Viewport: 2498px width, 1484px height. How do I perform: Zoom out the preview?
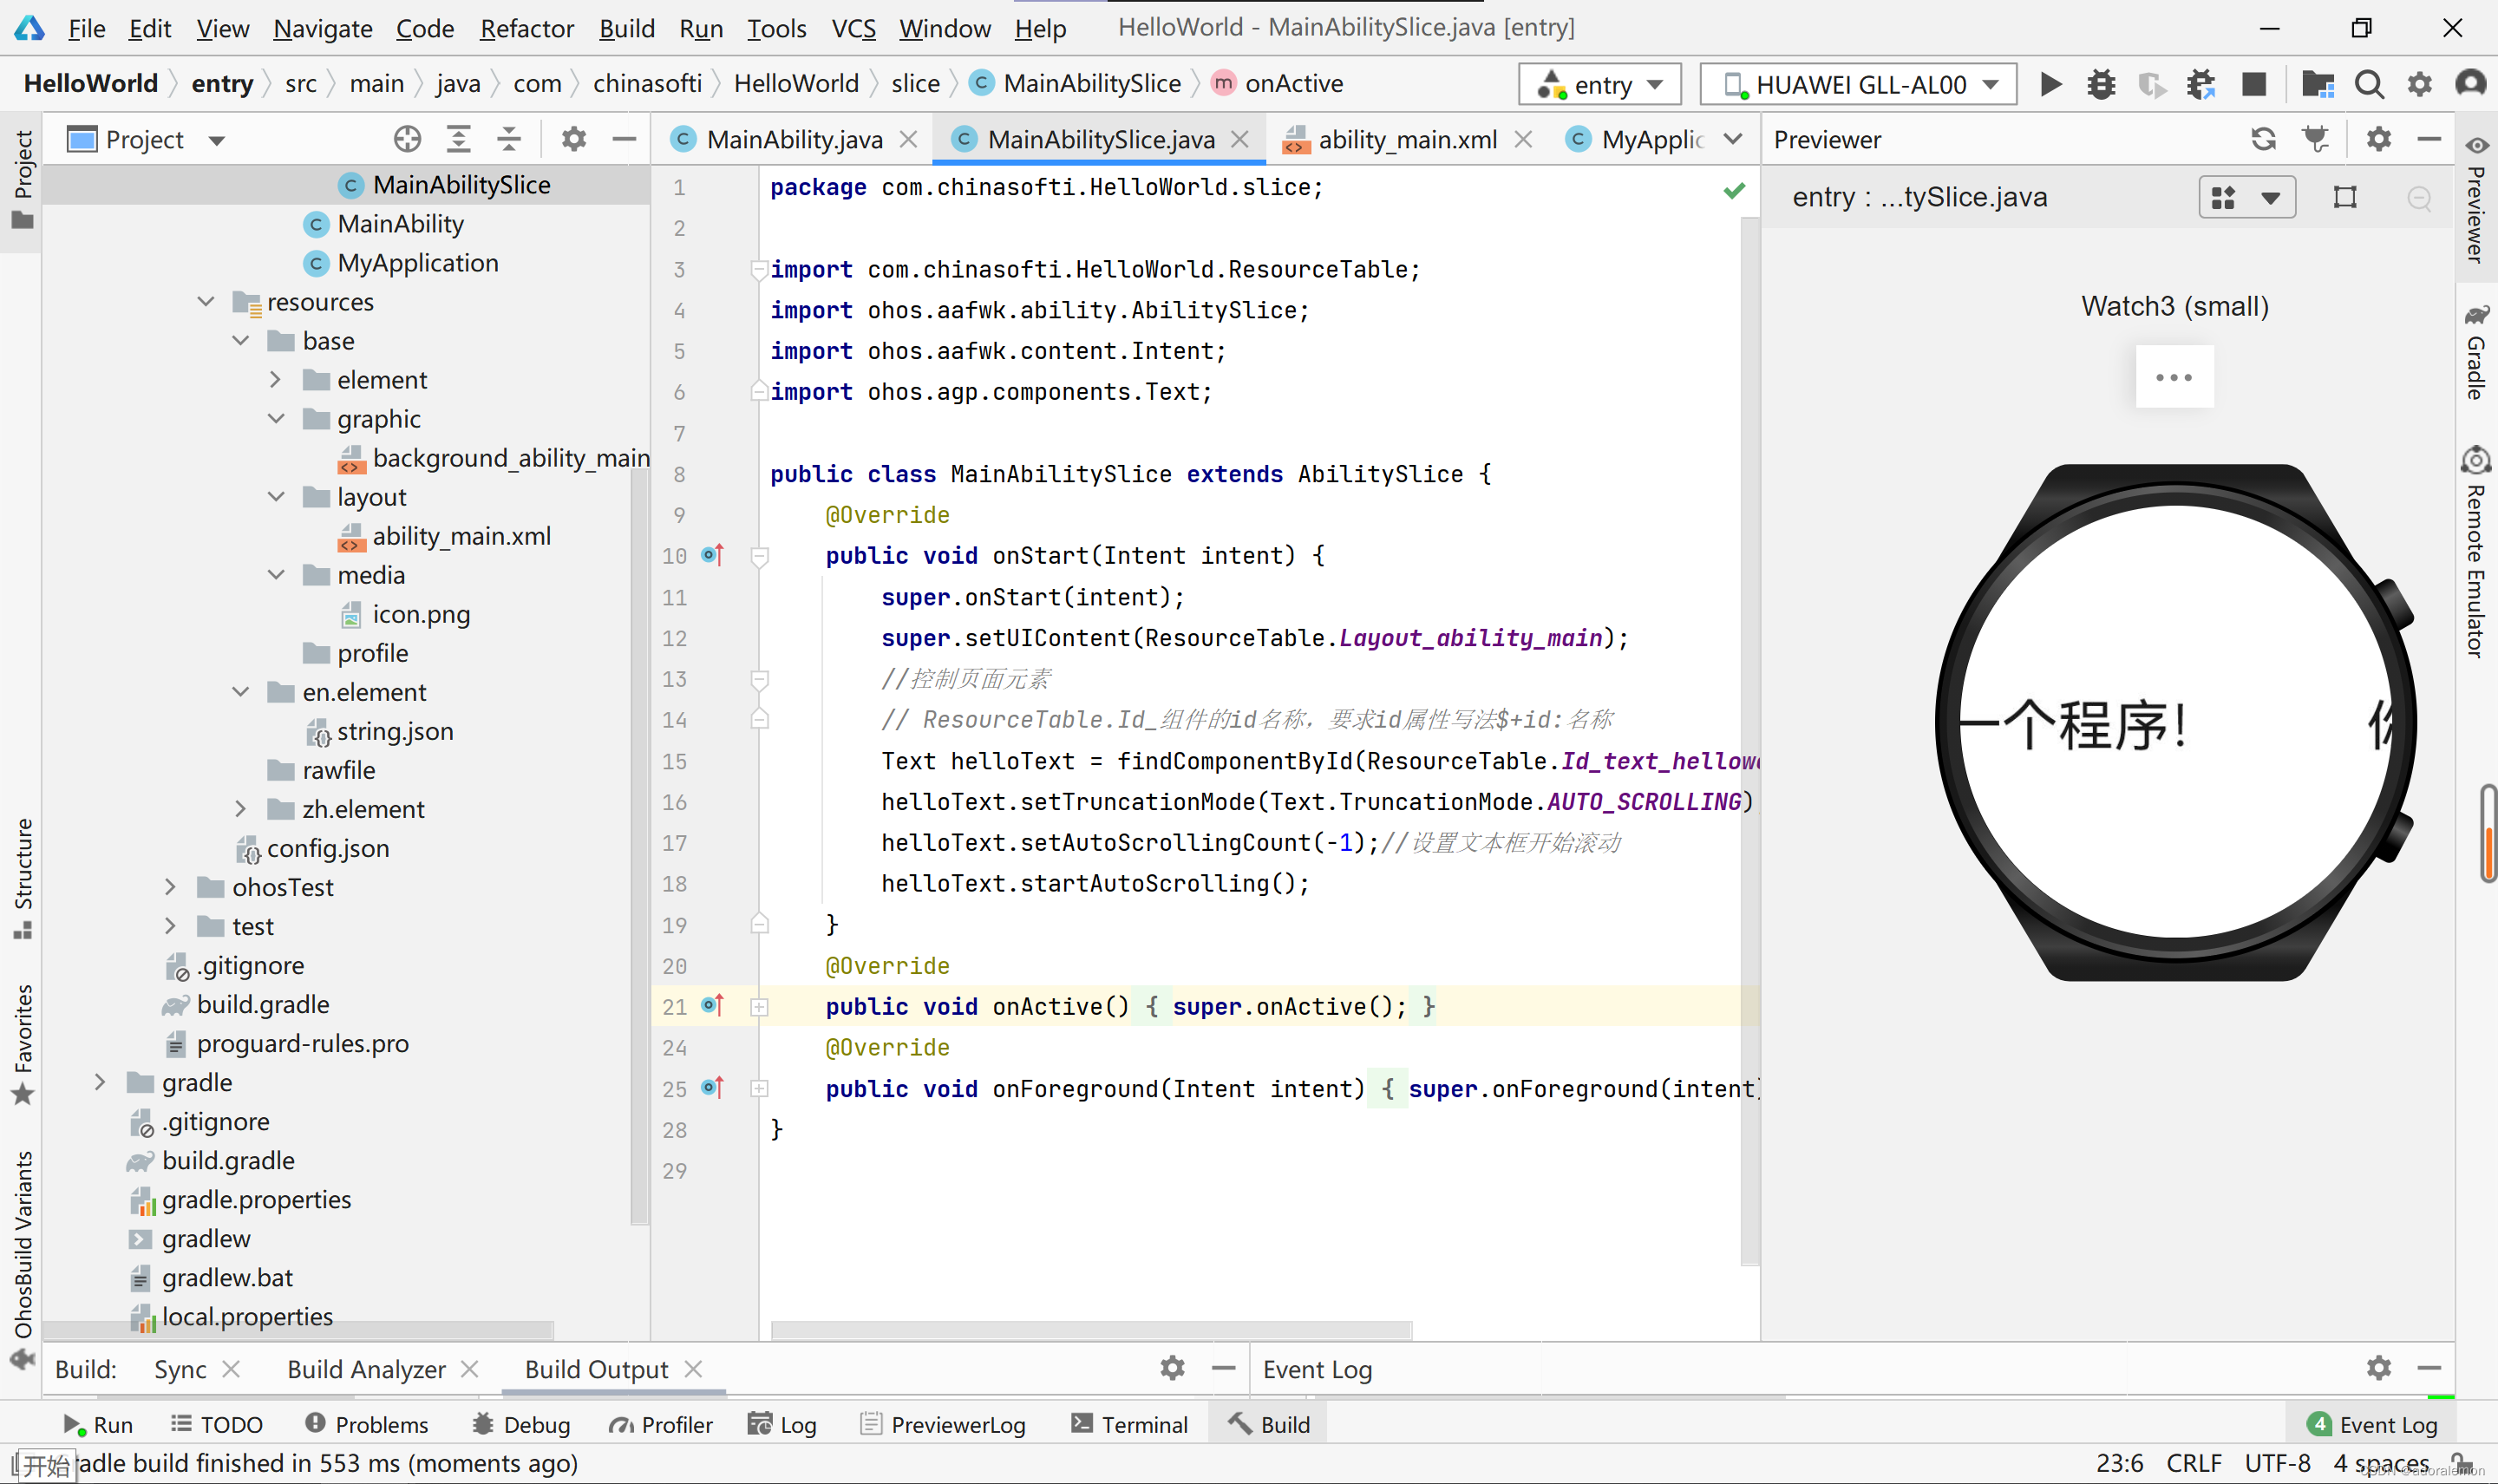pos(2418,198)
